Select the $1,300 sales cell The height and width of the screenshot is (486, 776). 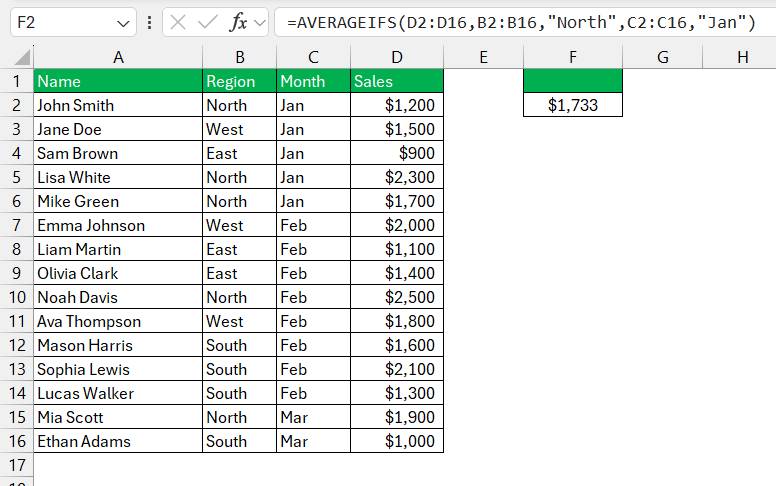coord(397,393)
